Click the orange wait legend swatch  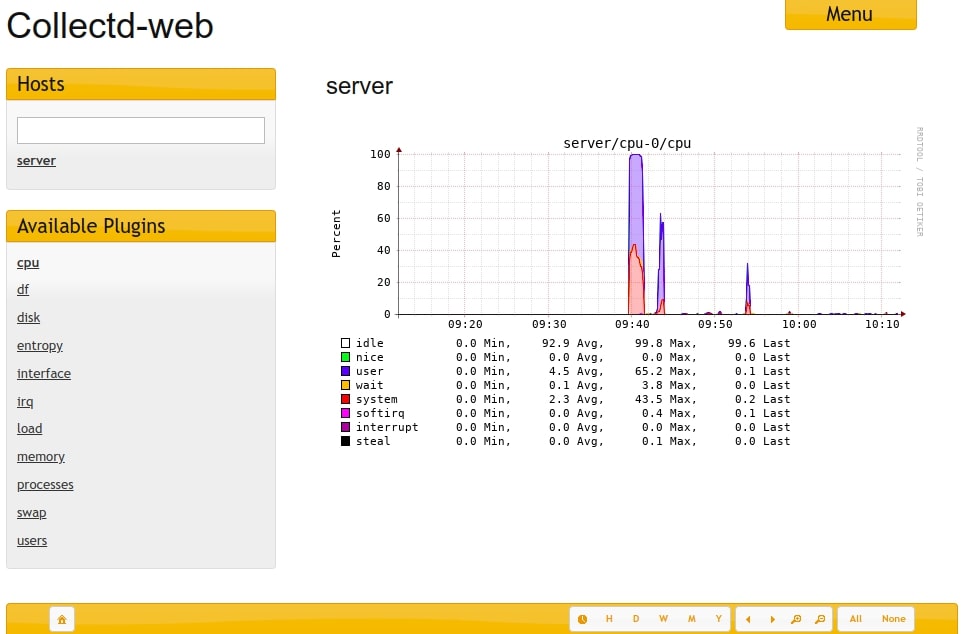pyautogui.click(x=345, y=385)
